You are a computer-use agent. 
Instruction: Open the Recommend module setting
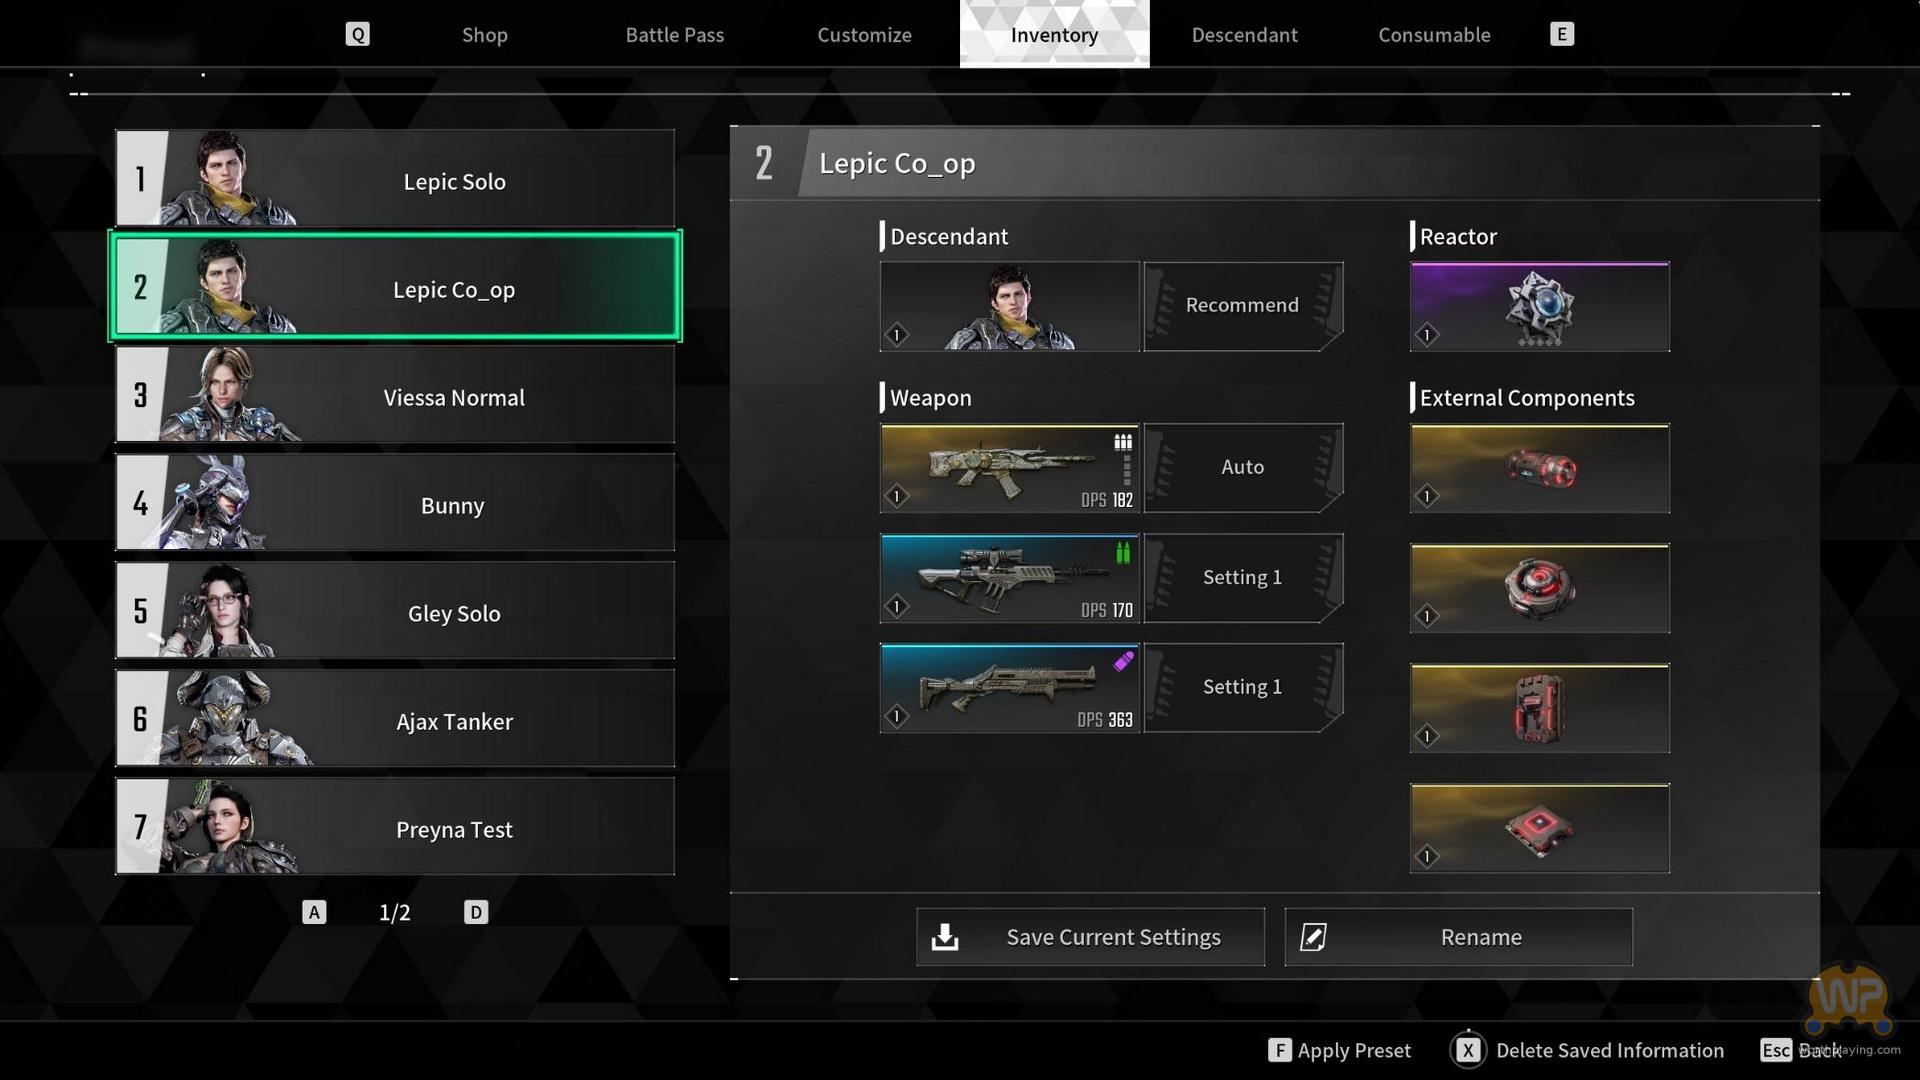point(1243,306)
